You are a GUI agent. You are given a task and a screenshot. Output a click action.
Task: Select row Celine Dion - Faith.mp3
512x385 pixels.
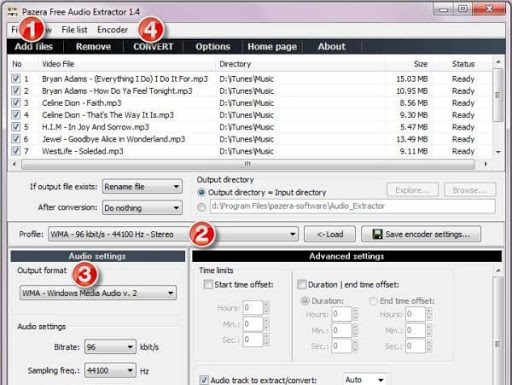(250, 103)
